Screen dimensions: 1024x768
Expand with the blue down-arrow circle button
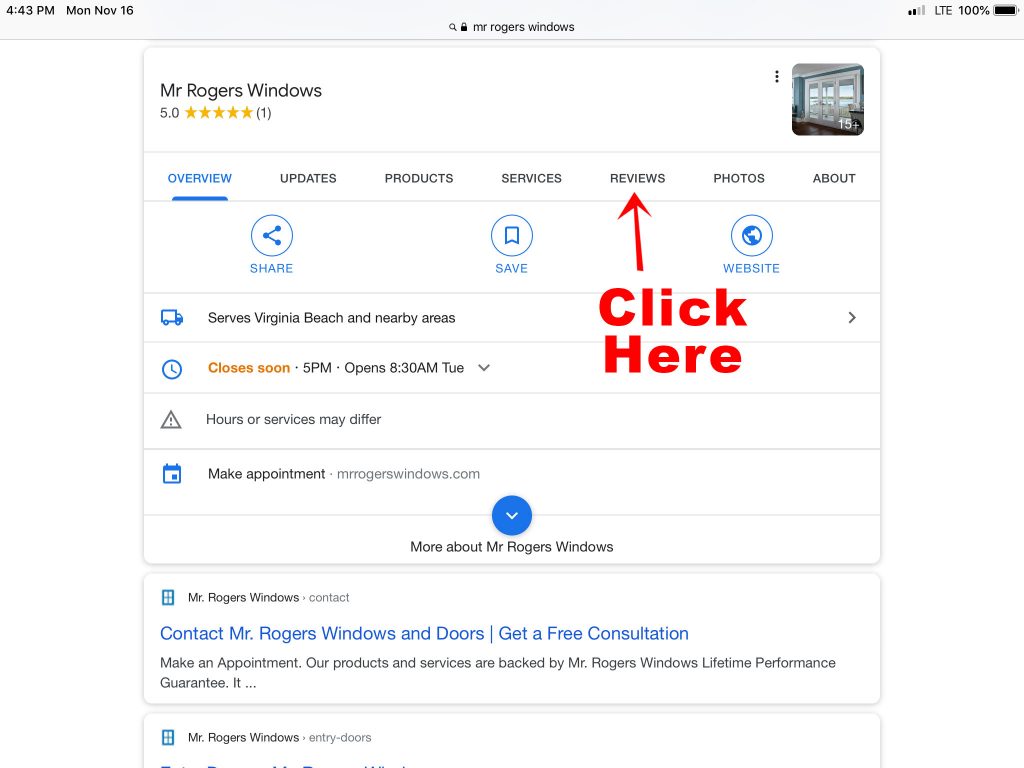pyautogui.click(x=512, y=515)
